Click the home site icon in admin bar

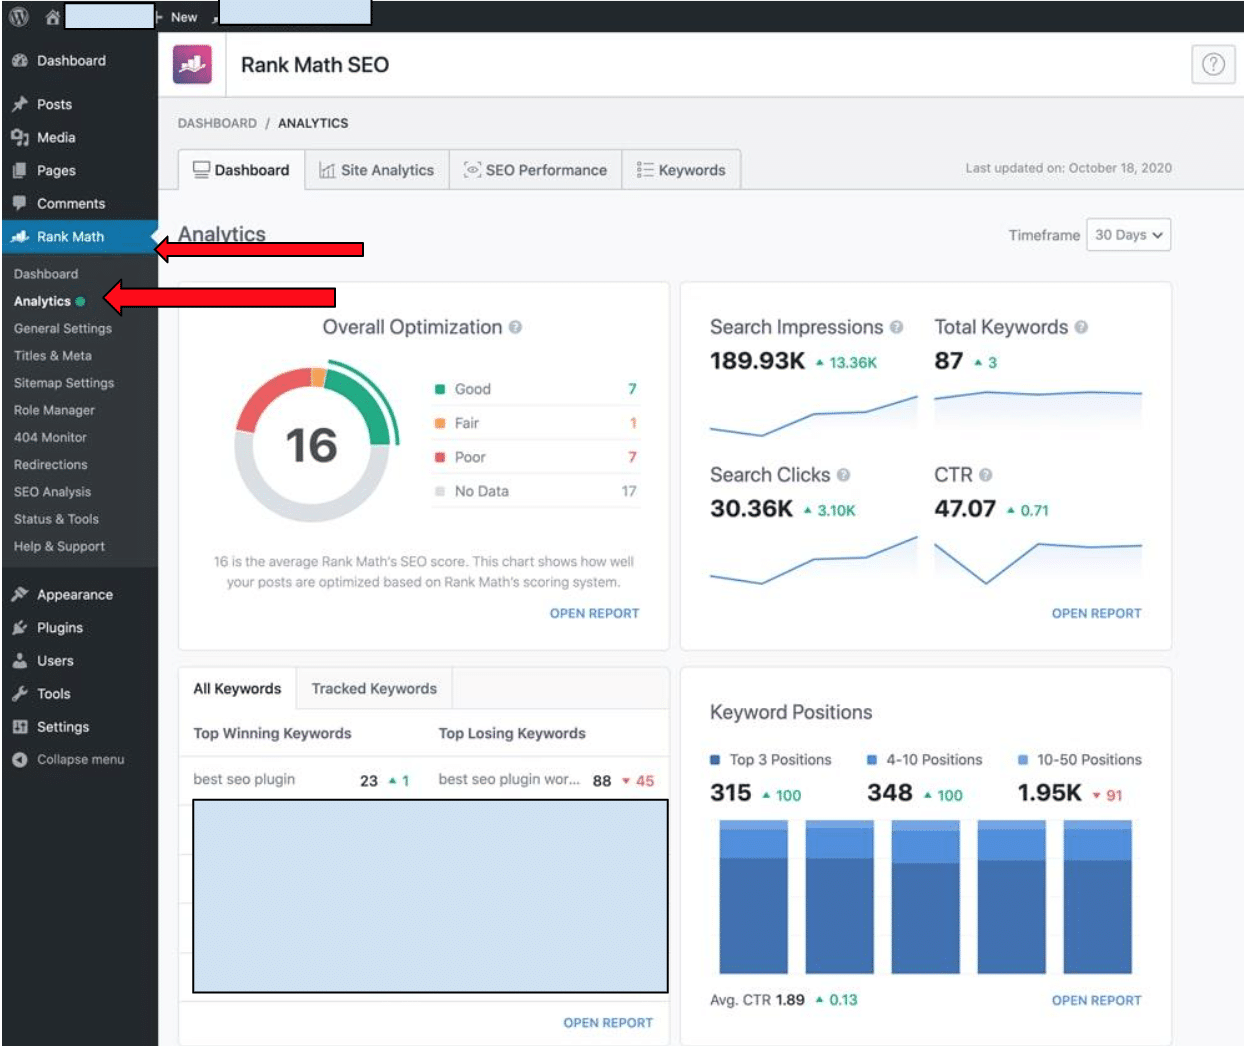pos(52,17)
